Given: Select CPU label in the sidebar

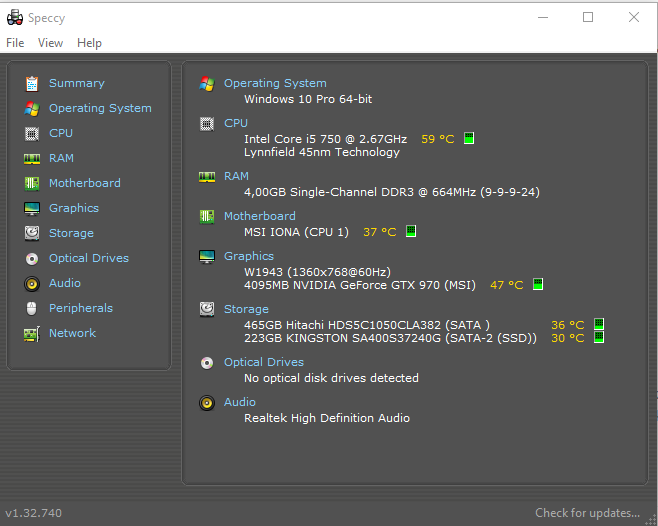Looking at the screenshot, I should coord(61,133).
